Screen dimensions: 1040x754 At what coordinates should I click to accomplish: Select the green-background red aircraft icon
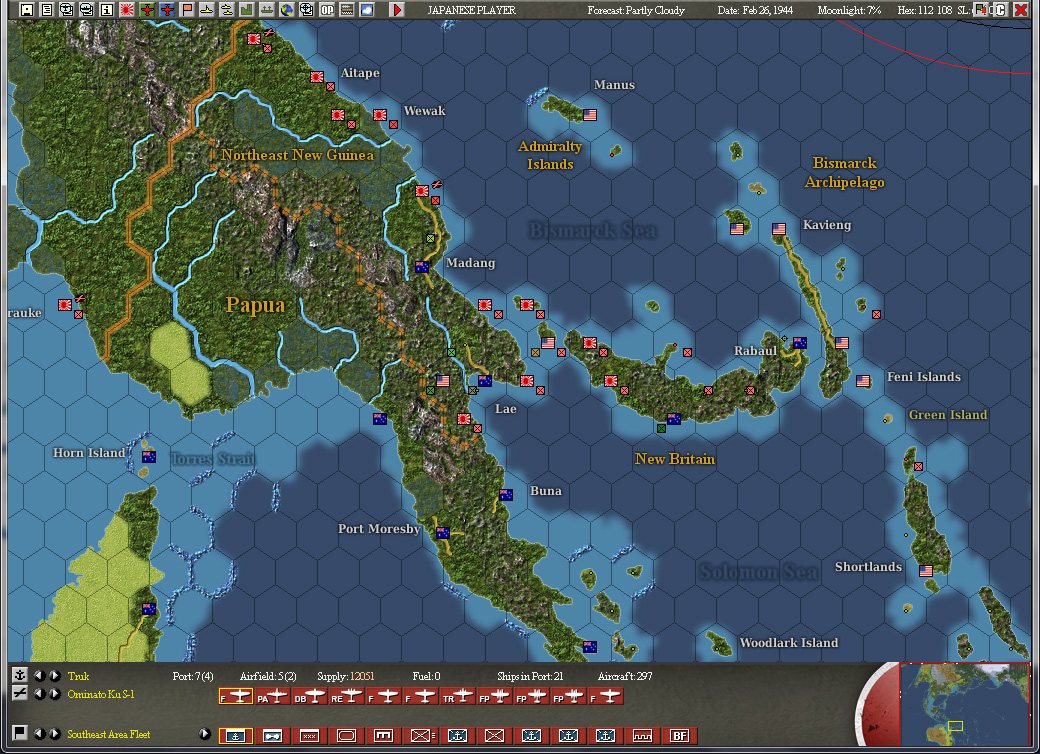(147, 10)
